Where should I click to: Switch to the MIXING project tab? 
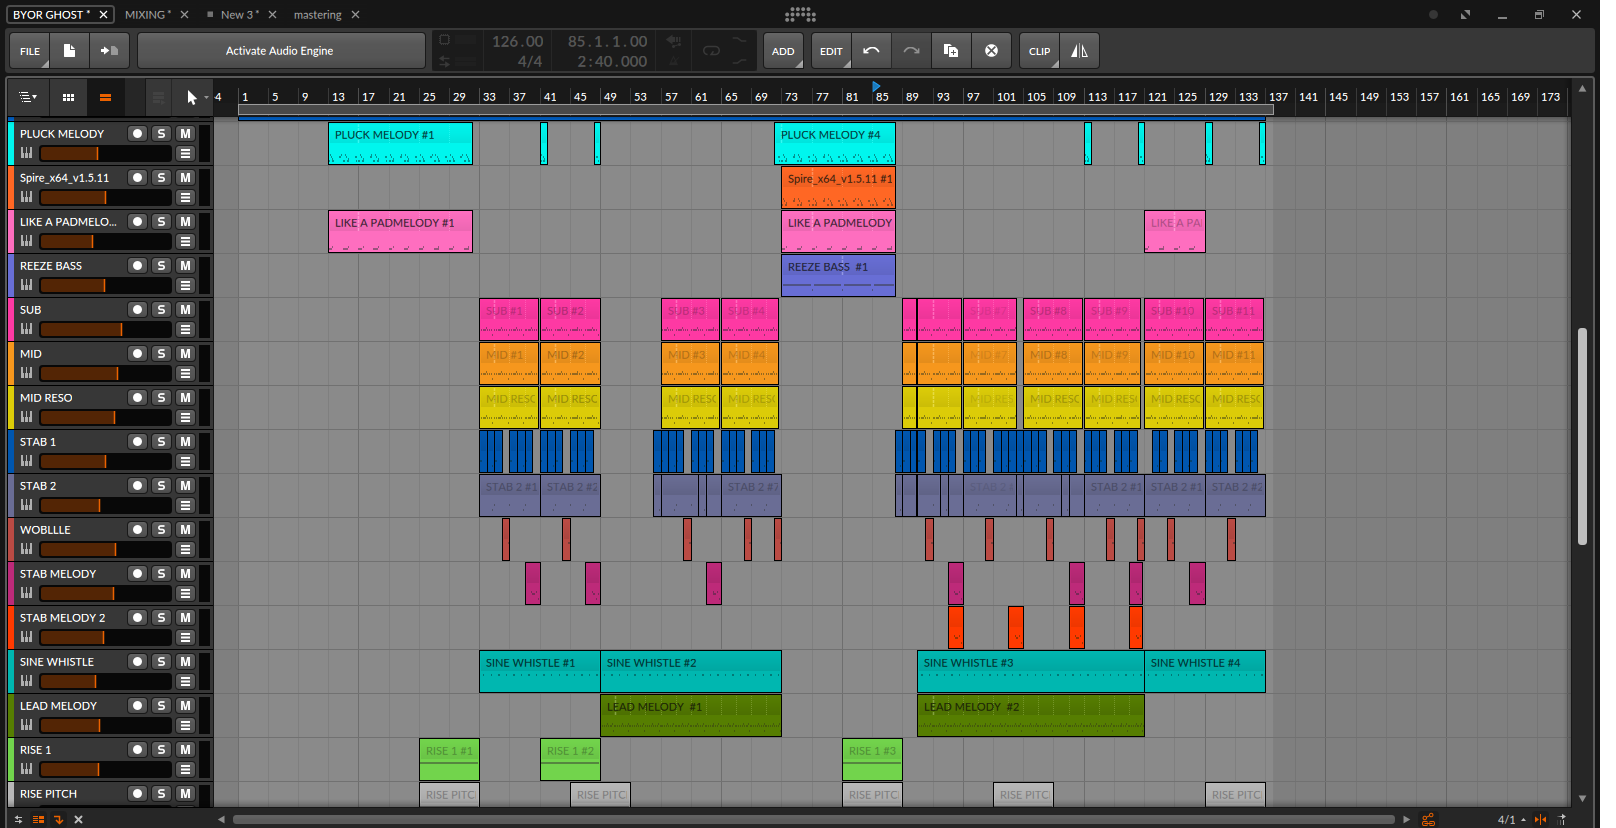tap(147, 15)
